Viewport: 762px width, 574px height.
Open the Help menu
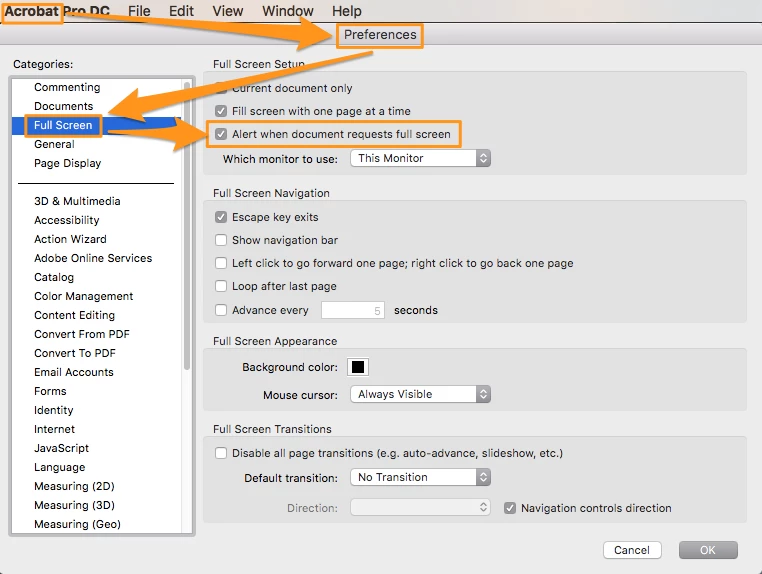[x=346, y=11]
